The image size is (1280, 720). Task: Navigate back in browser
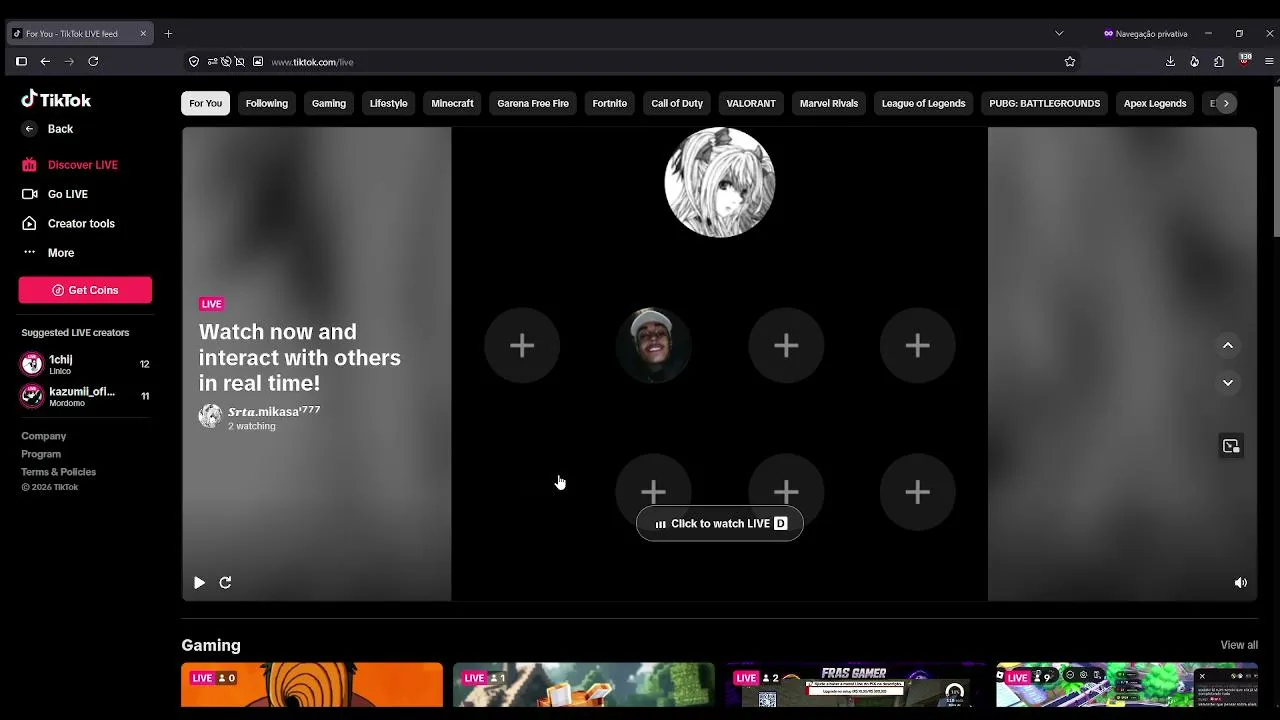tap(45, 62)
